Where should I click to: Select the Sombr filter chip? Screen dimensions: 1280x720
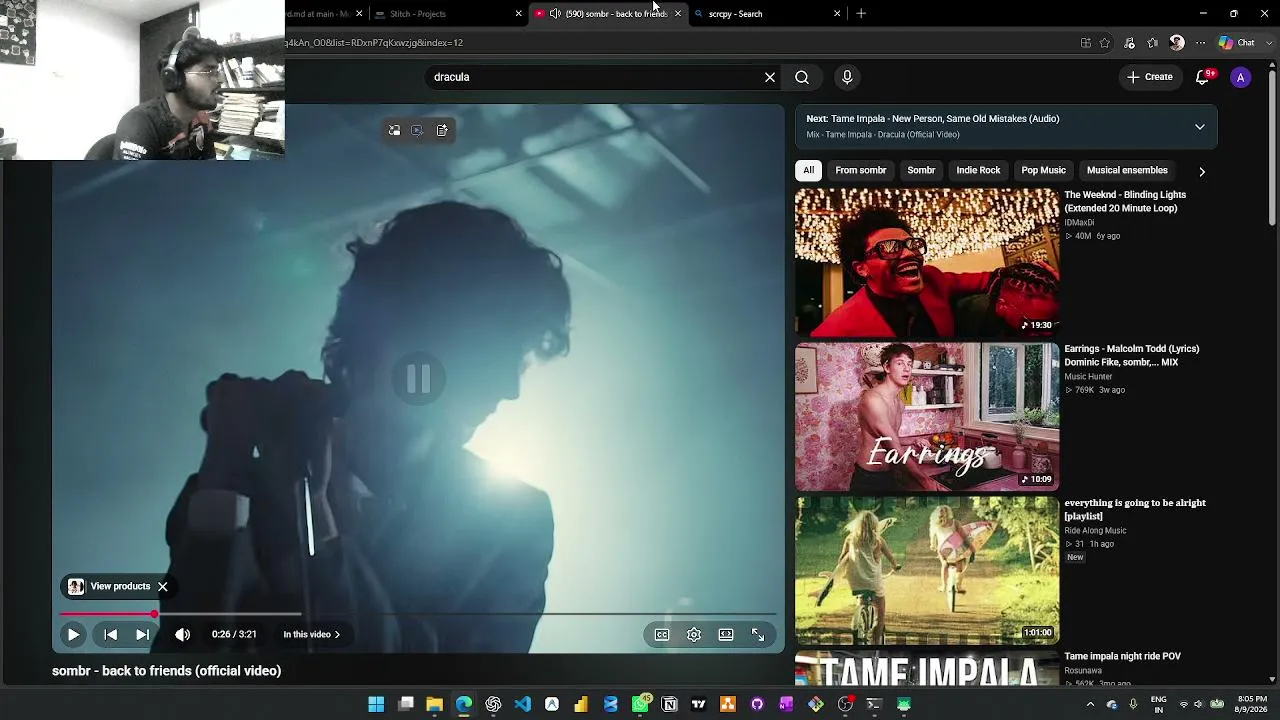[921, 170]
